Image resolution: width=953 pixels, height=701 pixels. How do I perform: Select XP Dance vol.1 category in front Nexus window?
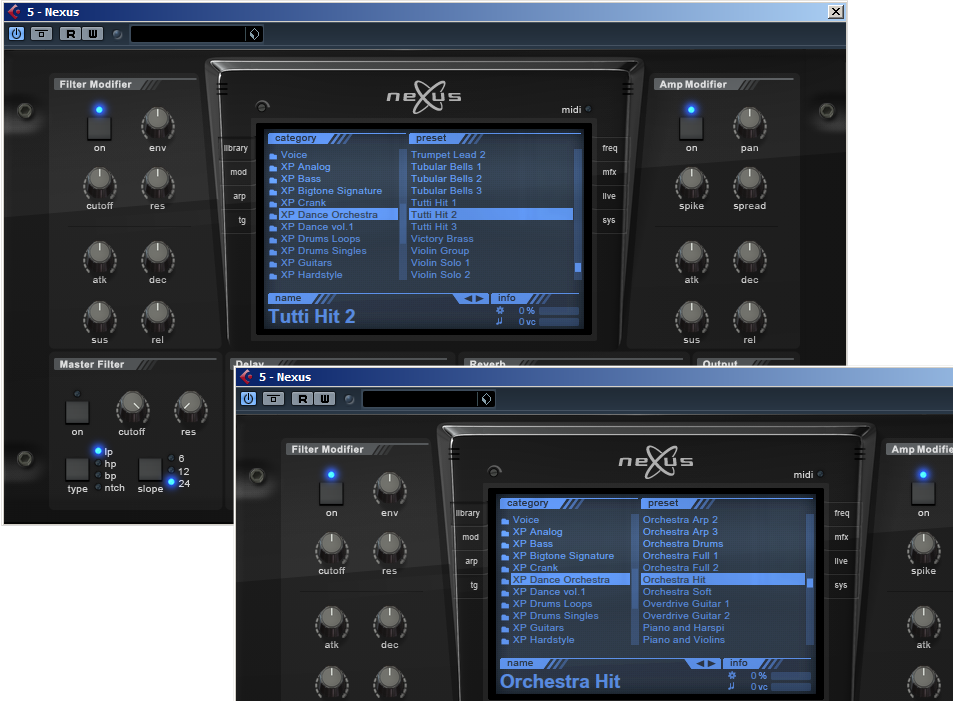pyautogui.click(x=549, y=592)
